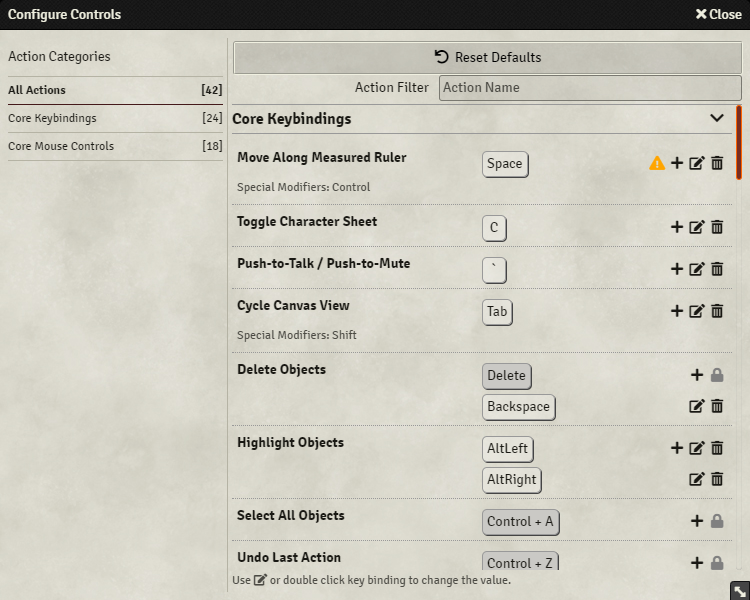Delete the Space key binding

pyautogui.click(x=717, y=163)
